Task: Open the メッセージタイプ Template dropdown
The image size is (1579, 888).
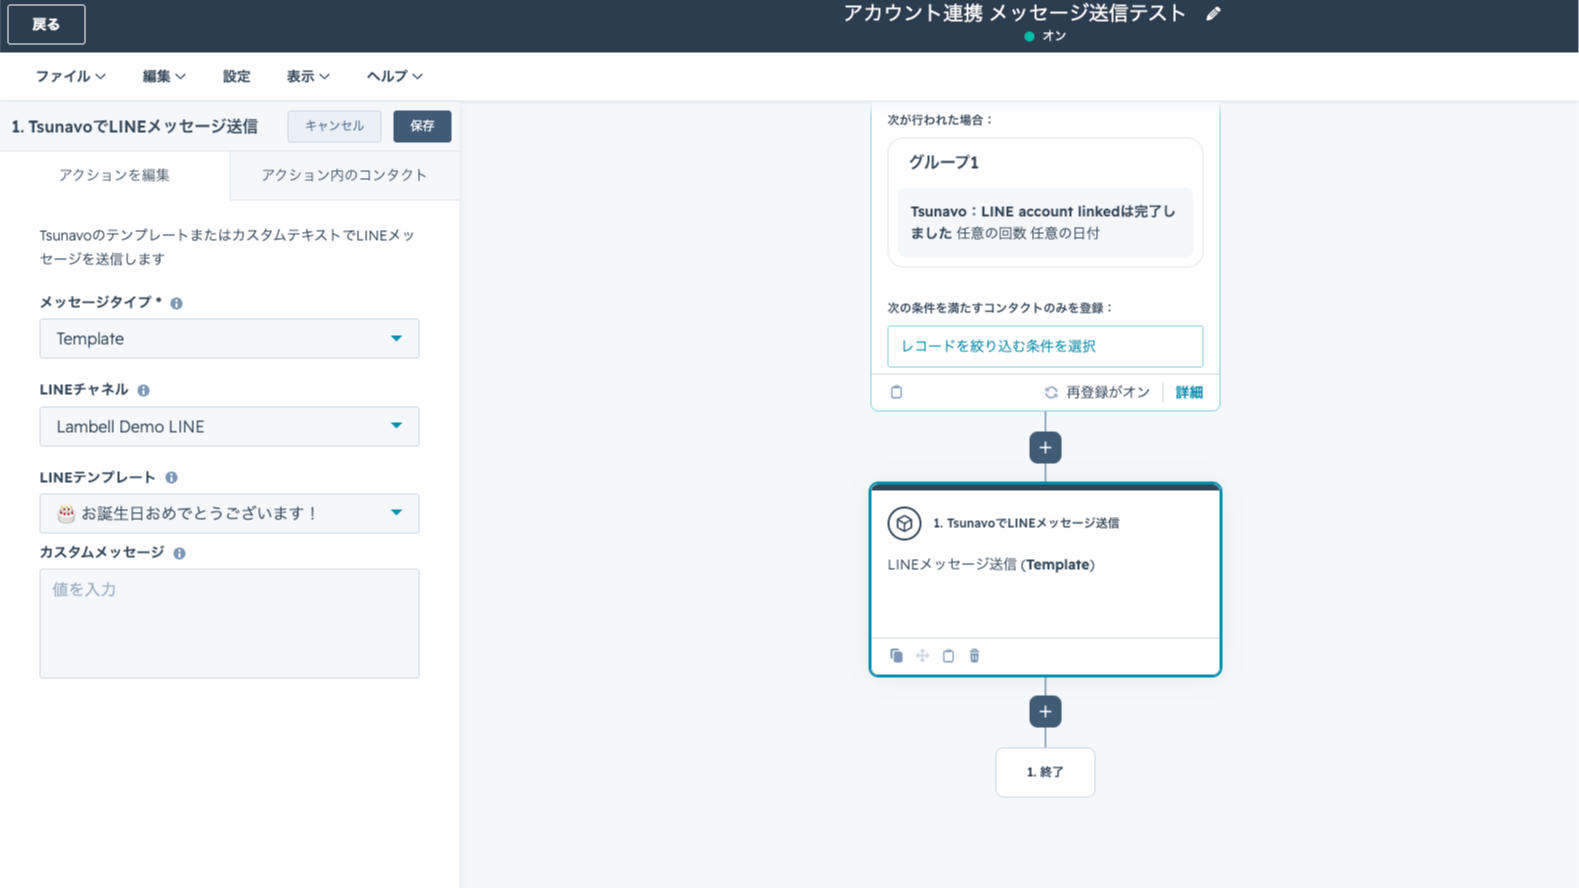Action: [x=229, y=339]
